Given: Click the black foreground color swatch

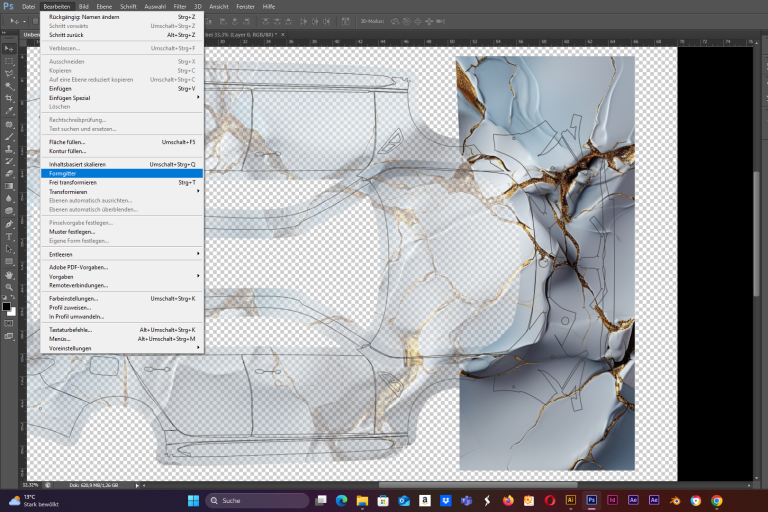Looking at the screenshot, I should (6, 307).
